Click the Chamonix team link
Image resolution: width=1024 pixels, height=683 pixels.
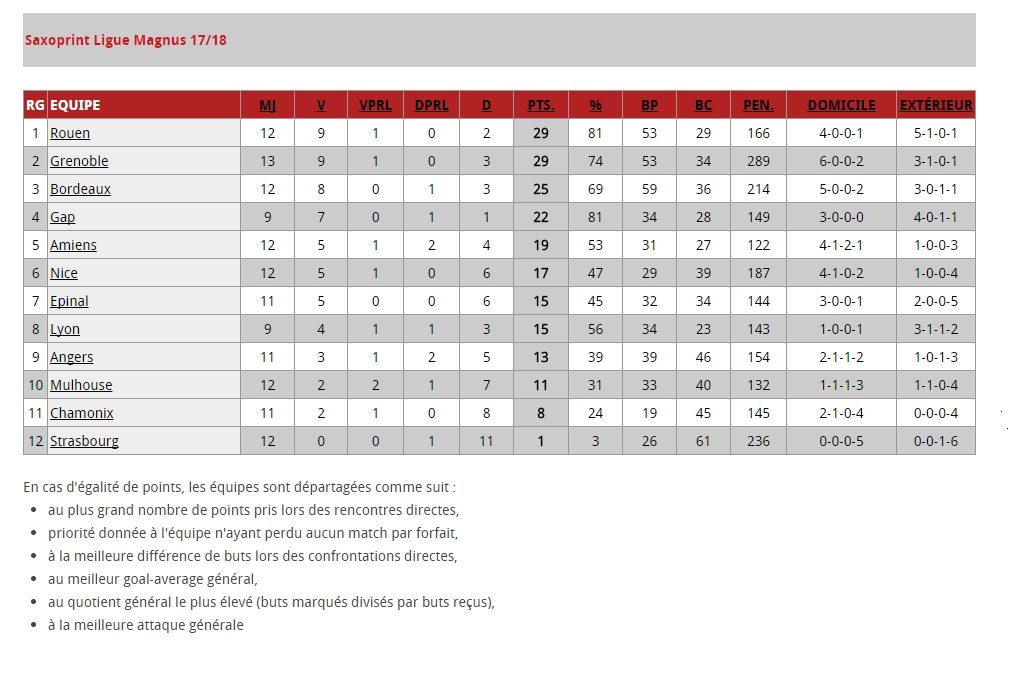tap(82, 413)
